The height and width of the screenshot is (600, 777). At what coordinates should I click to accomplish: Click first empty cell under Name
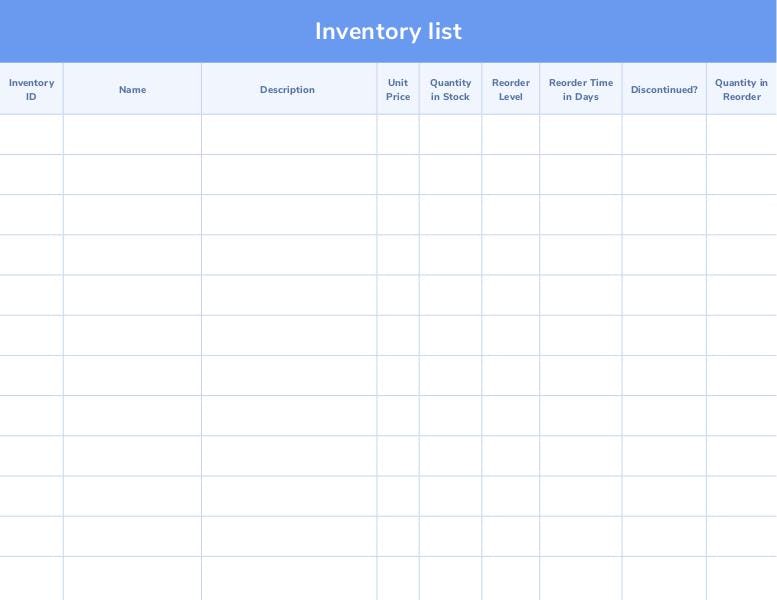(132, 135)
